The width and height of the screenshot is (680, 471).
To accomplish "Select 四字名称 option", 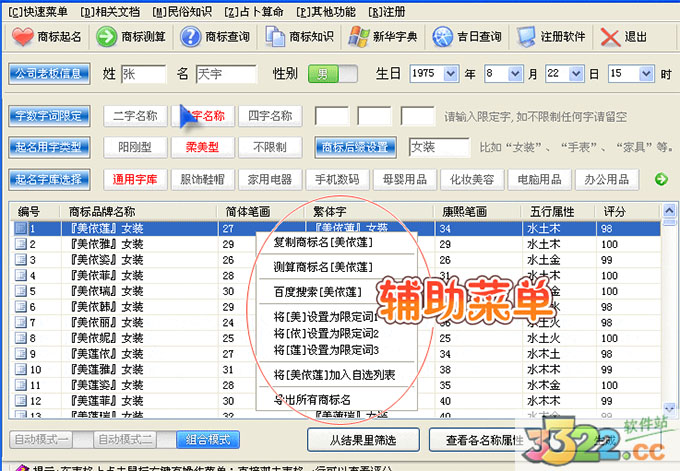I will pyautogui.click(x=270, y=116).
